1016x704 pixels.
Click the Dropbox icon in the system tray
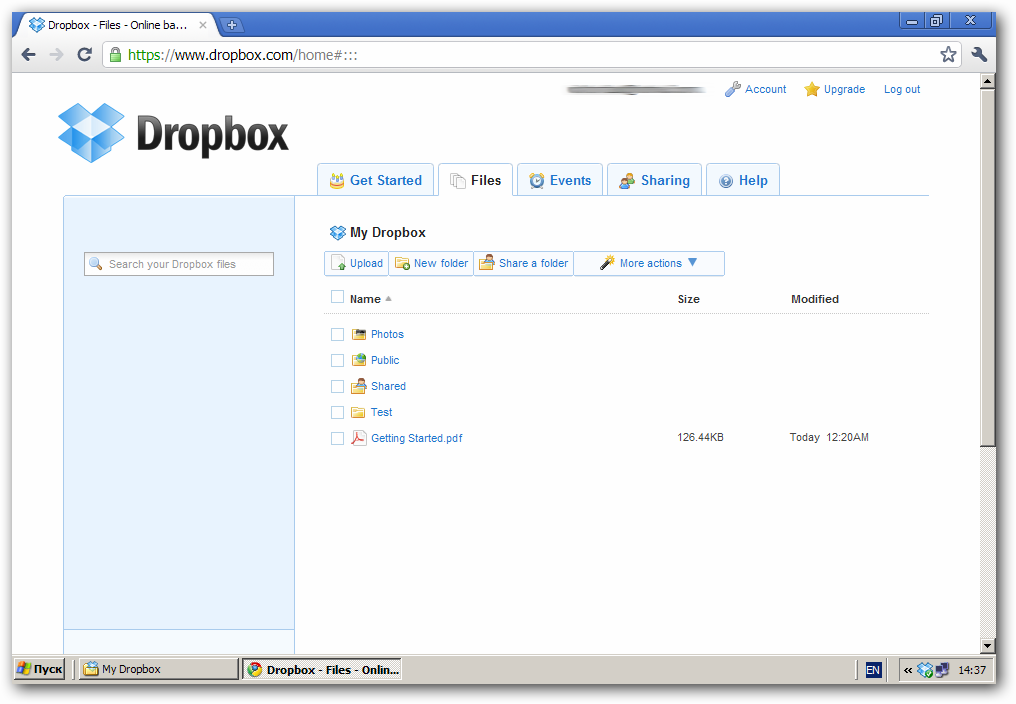tap(925, 670)
